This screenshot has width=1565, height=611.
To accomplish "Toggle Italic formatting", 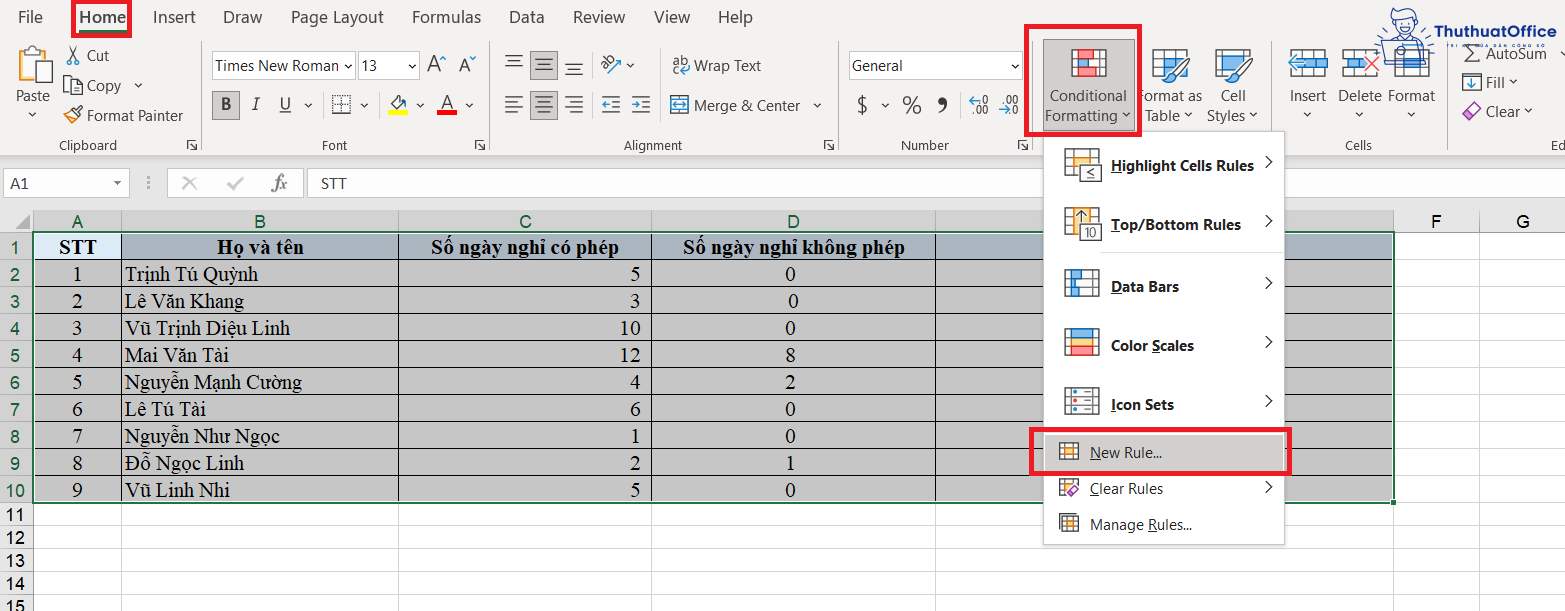I will 256,105.
